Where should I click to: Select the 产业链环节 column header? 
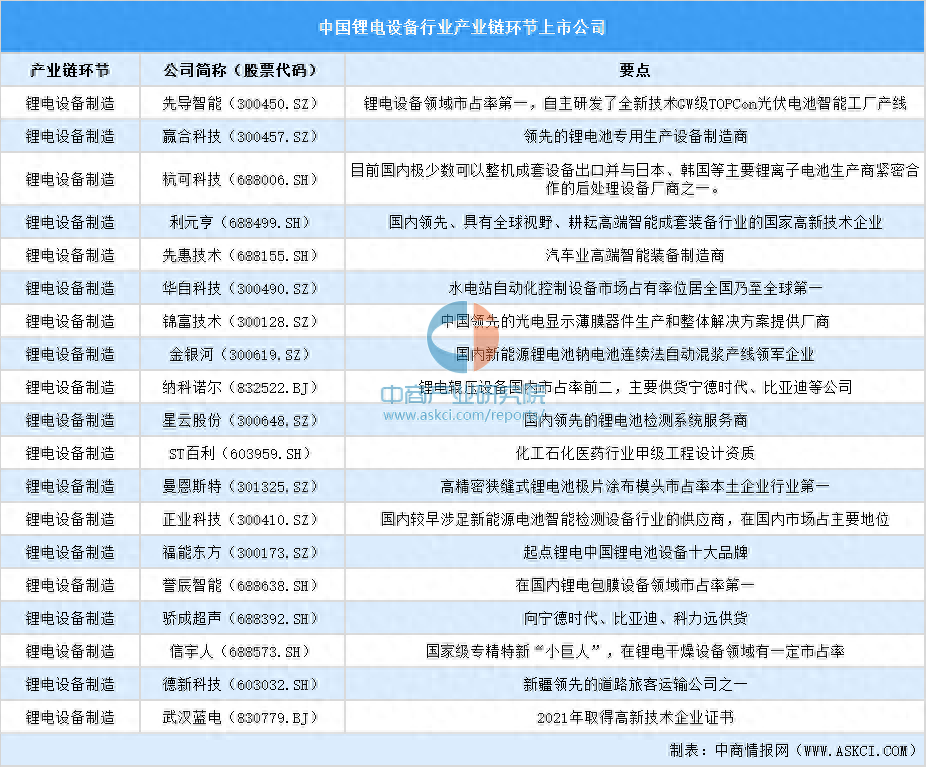(70, 71)
